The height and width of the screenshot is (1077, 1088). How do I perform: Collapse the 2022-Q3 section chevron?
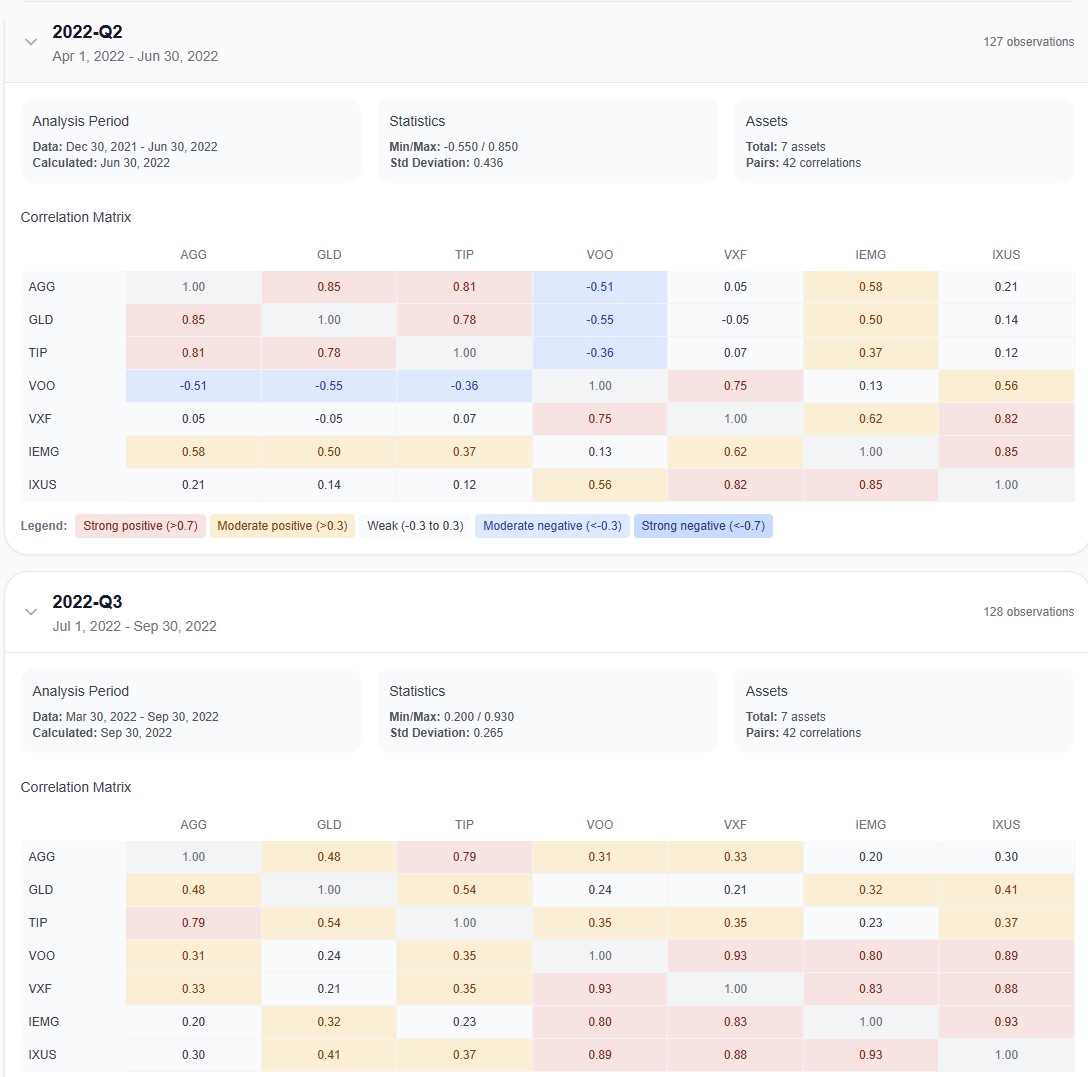(31, 612)
